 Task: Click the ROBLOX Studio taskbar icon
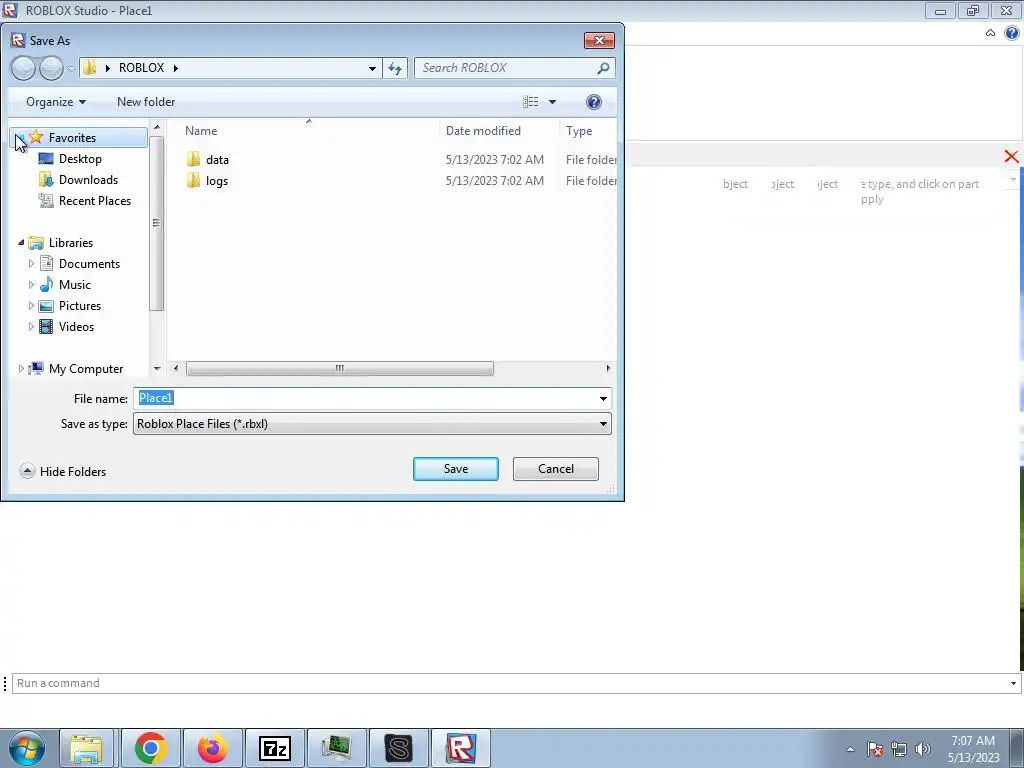click(461, 748)
